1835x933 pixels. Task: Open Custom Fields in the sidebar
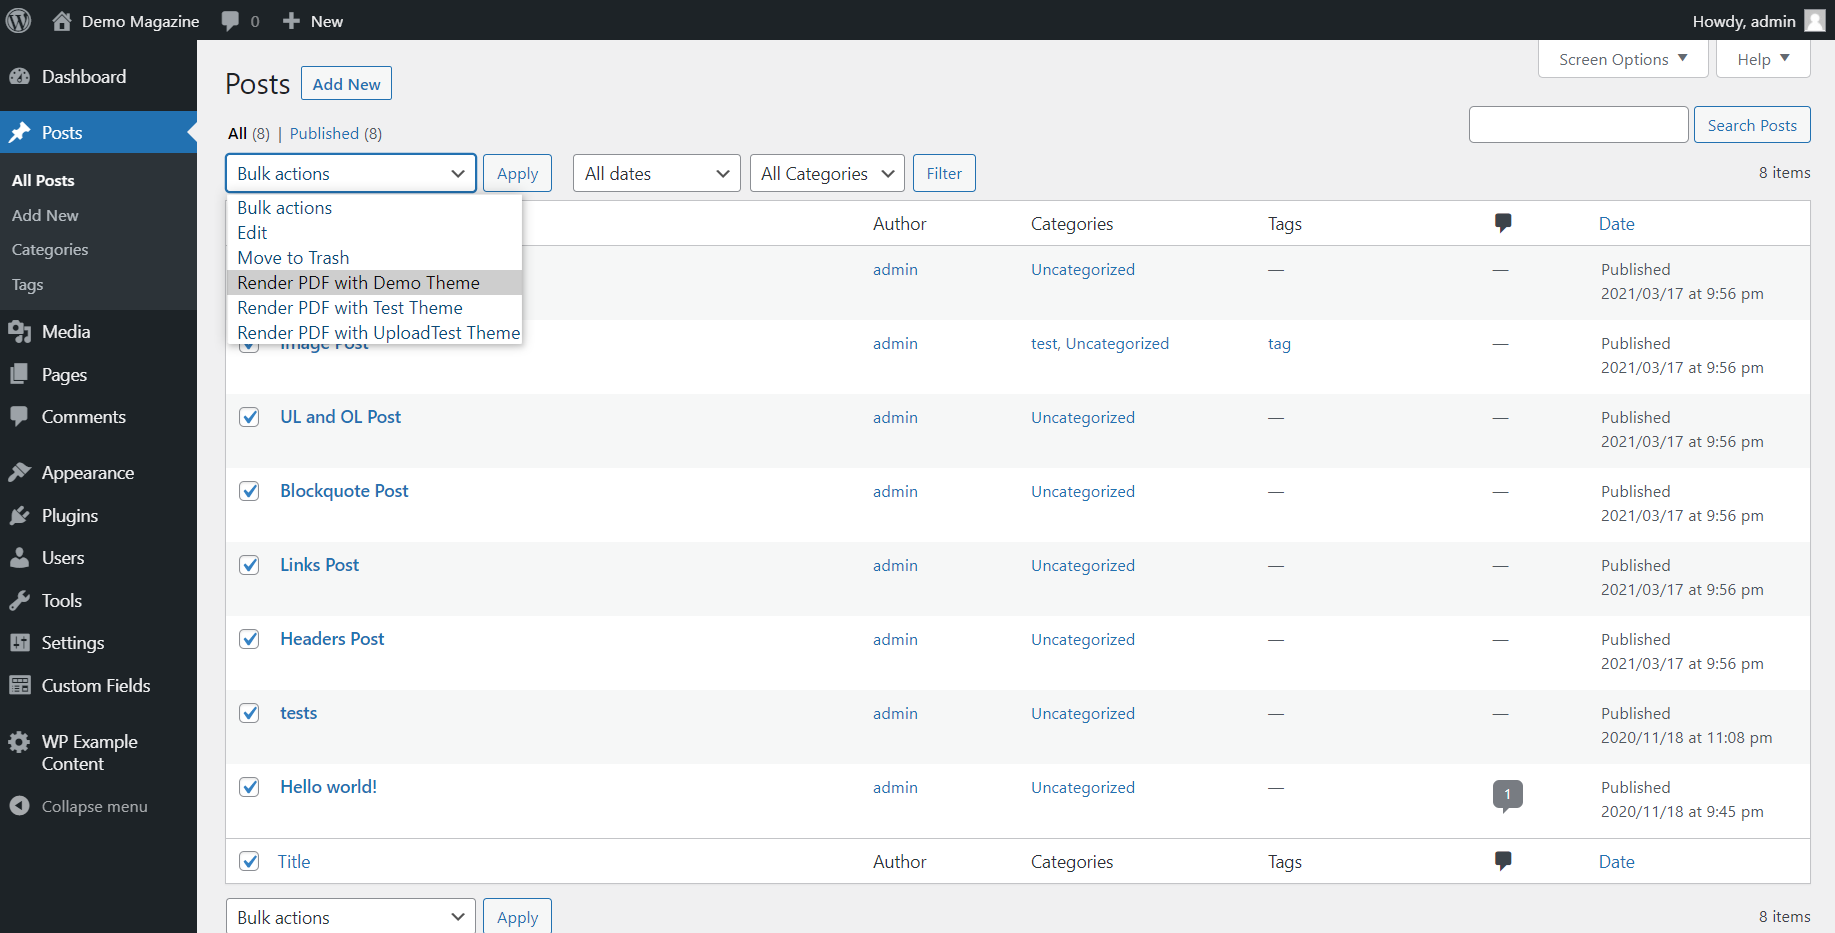[x=95, y=685]
